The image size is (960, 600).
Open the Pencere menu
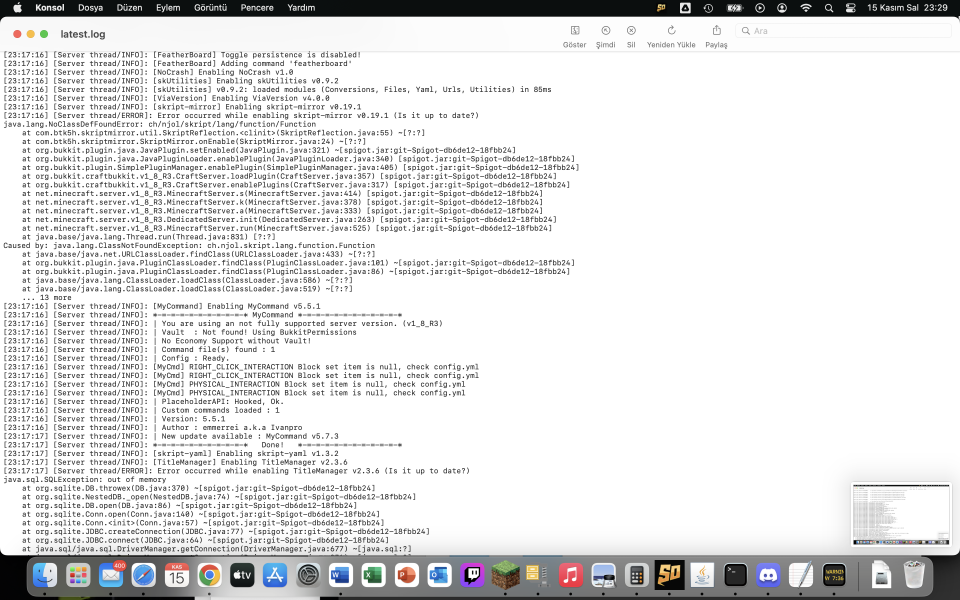click(257, 8)
